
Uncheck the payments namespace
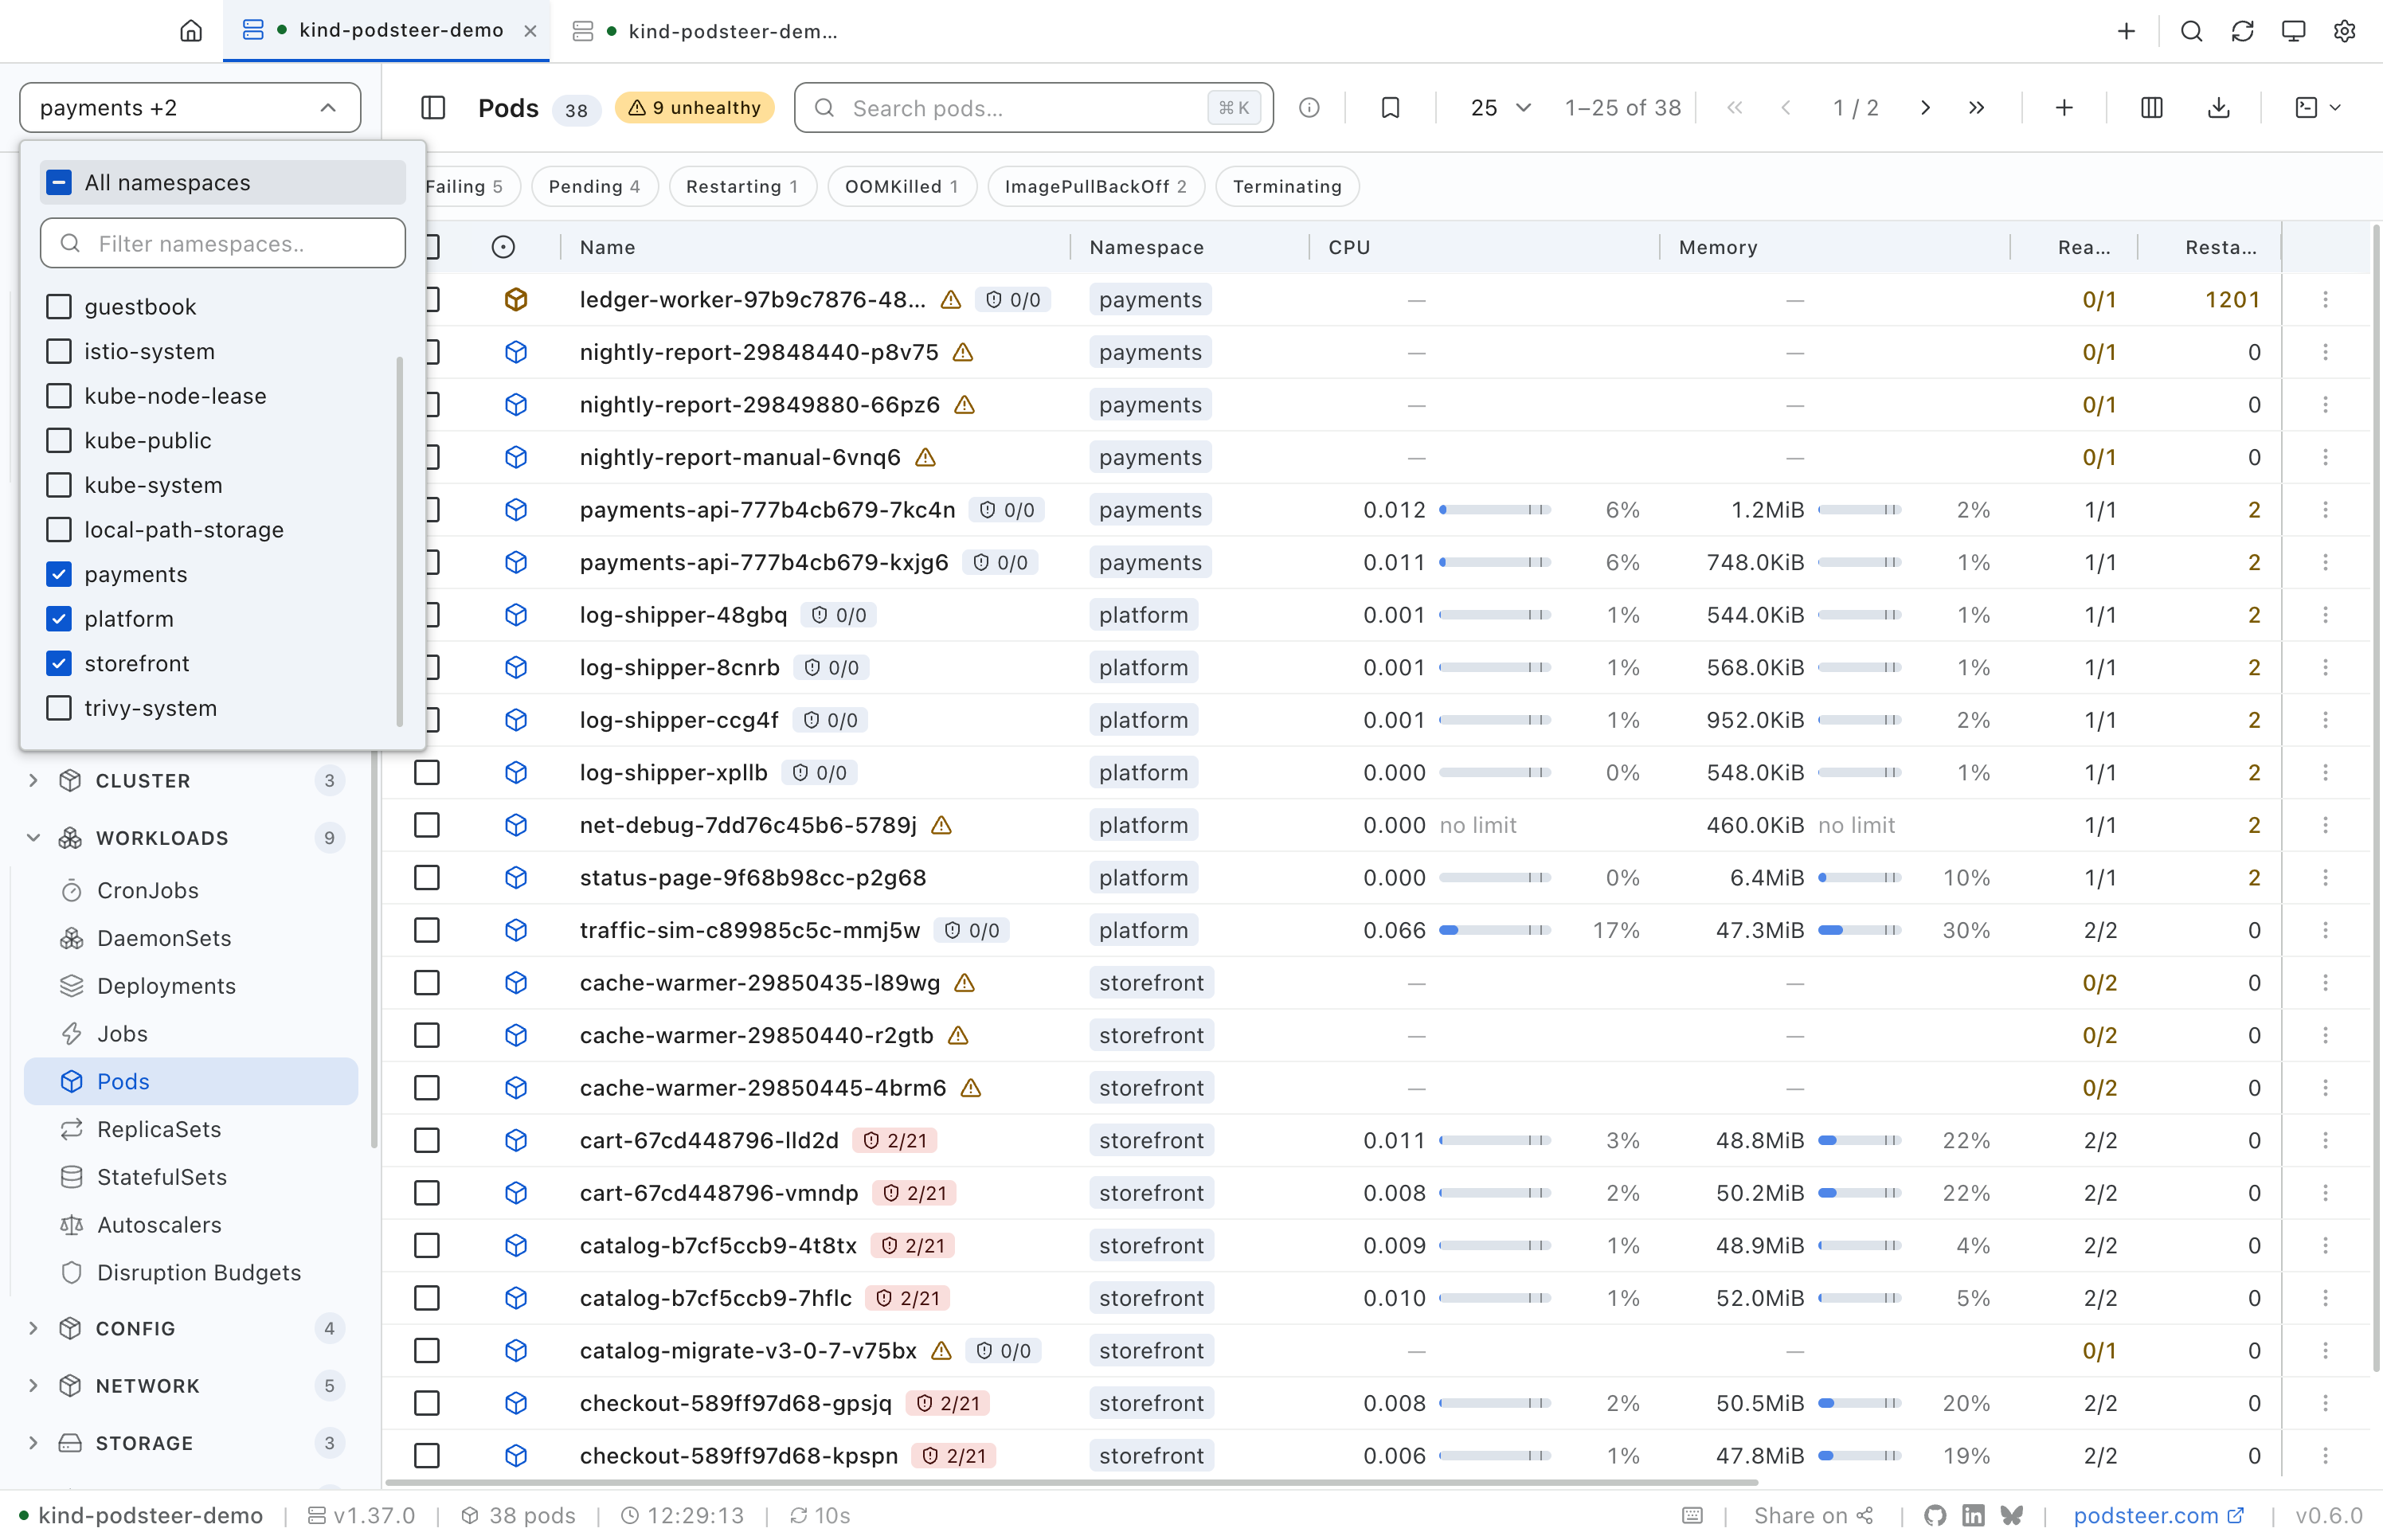pyautogui.click(x=59, y=574)
